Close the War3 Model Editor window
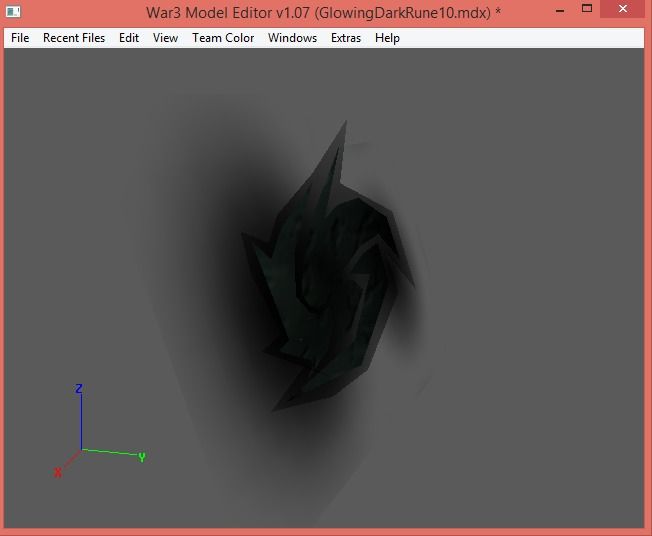652x536 pixels. [x=622, y=9]
